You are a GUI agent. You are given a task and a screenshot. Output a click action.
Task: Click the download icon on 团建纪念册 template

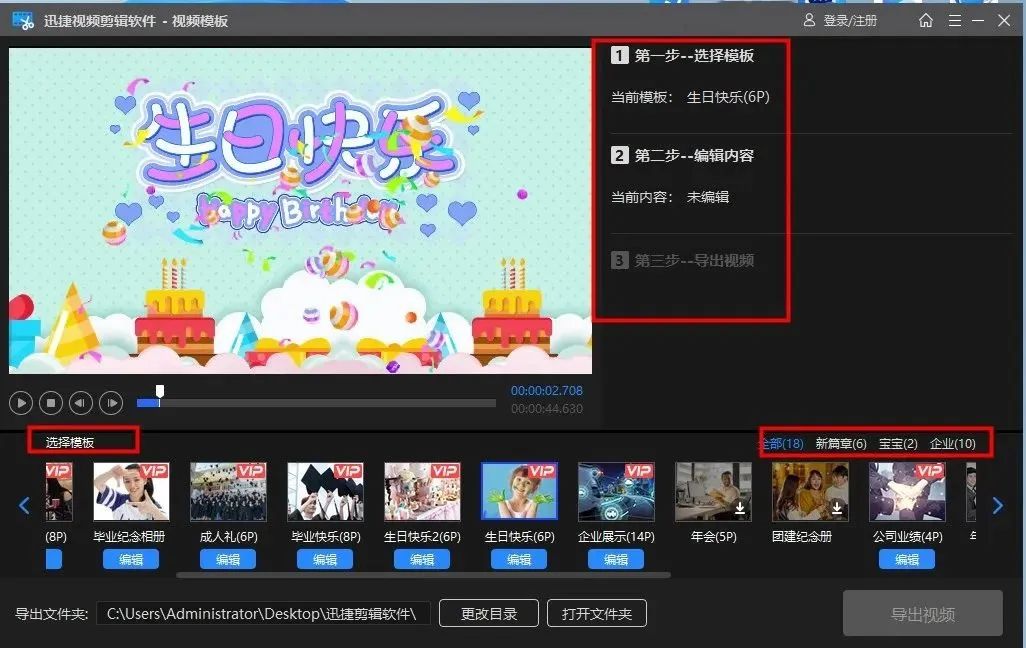pyautogui.click(x=837, y=508)
